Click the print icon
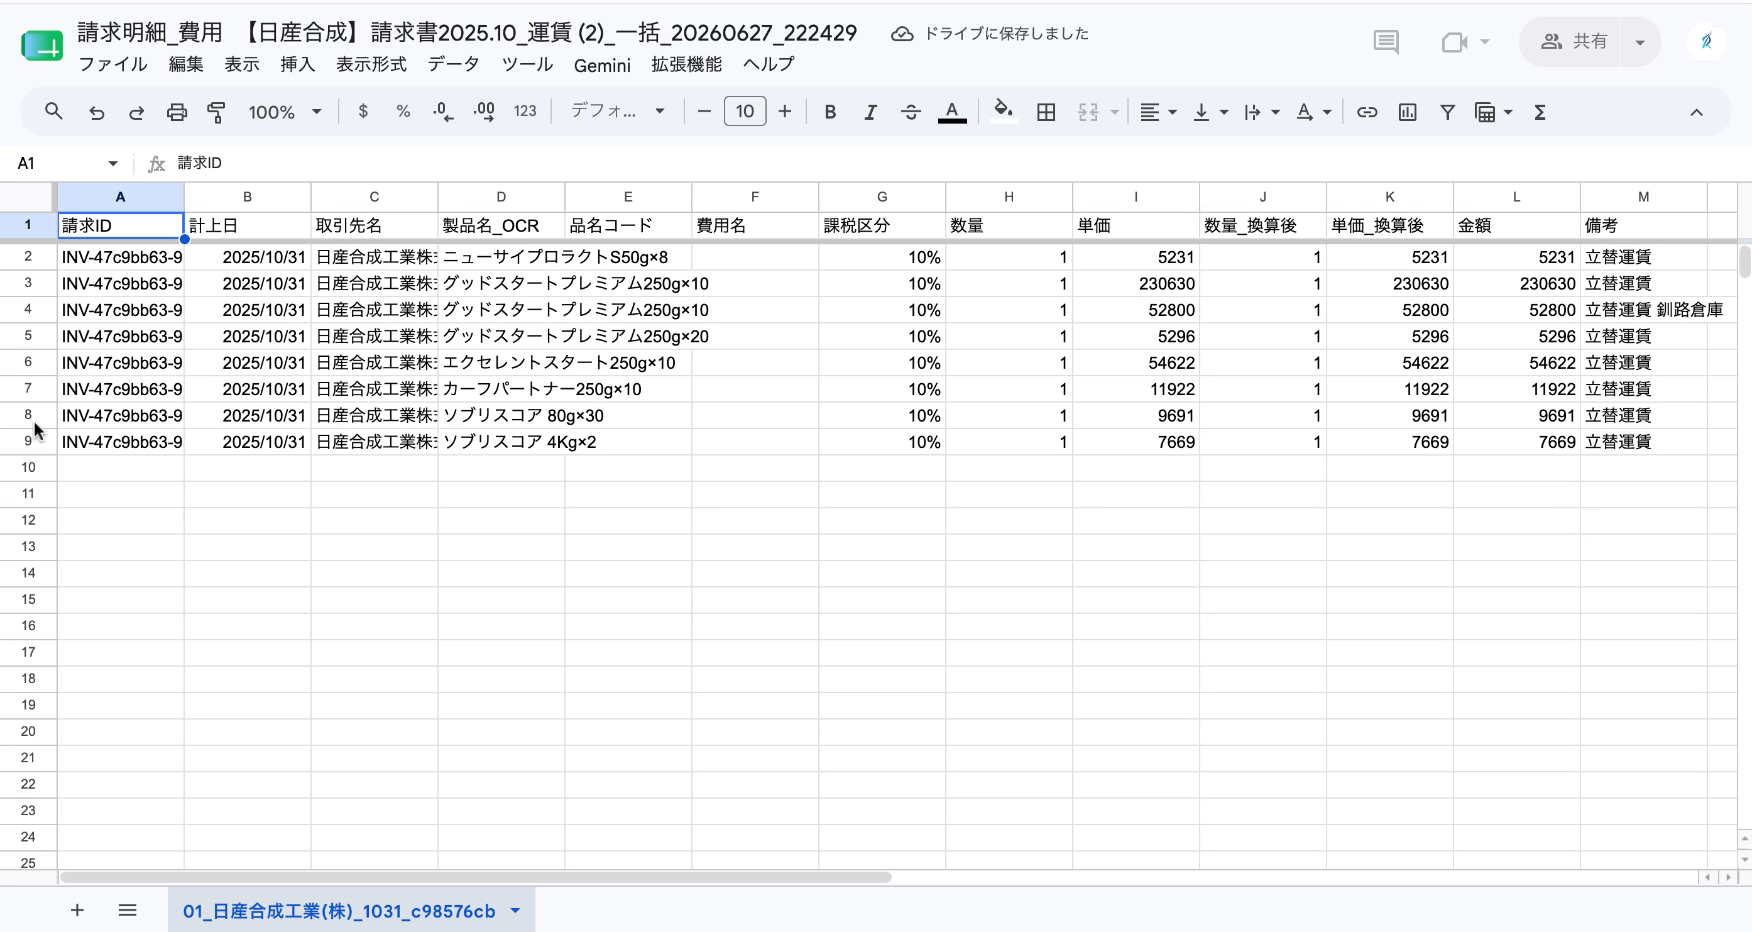The image size is (1752, 932). click(177, 112)
